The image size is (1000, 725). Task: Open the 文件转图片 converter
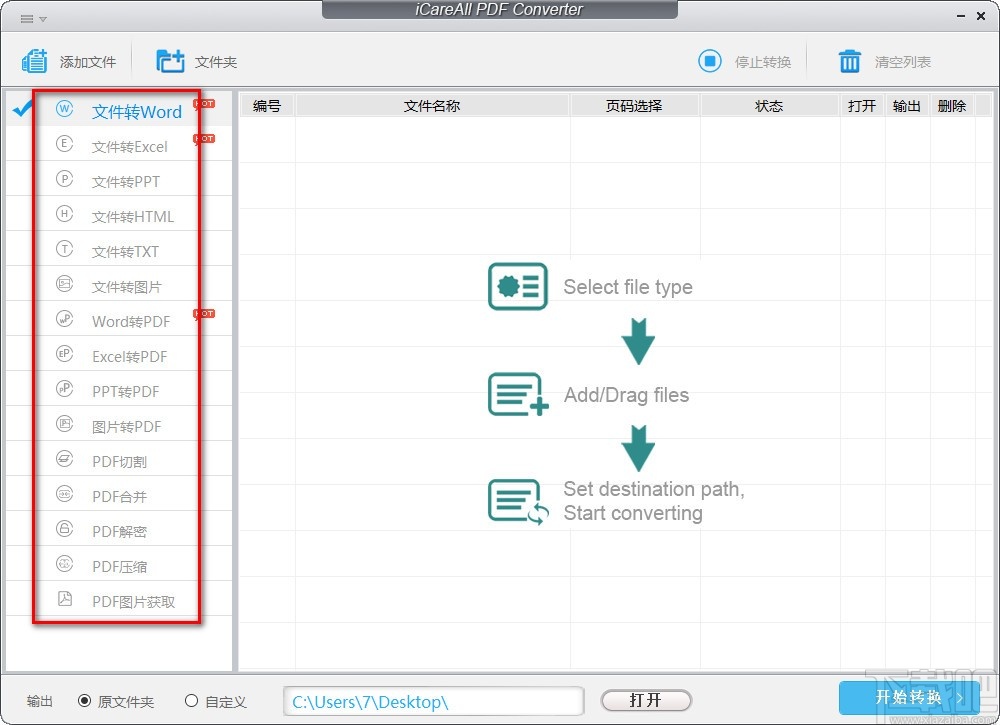pos(130,286)
